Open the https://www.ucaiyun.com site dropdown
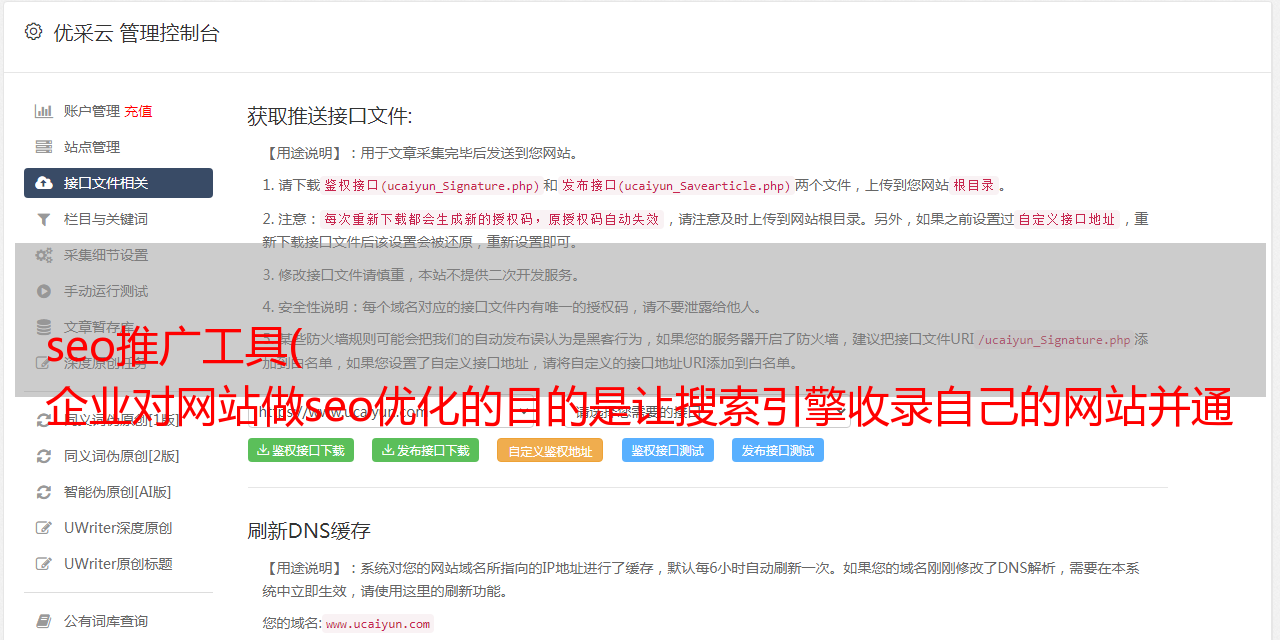Image resolution: width=1280 pixels, height=640 pixels. [393, 411]
